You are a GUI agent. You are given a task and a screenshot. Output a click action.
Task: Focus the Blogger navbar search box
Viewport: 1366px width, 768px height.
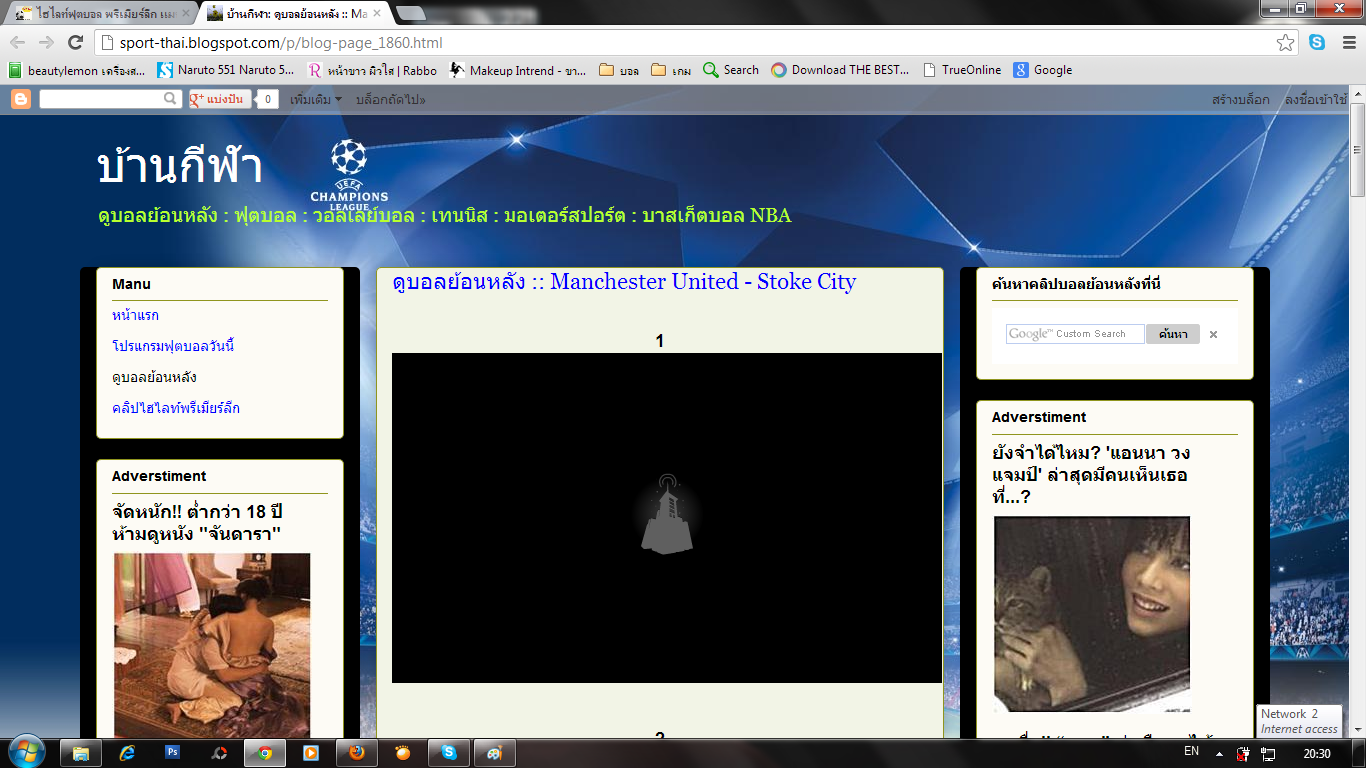(x=102, y=99)
